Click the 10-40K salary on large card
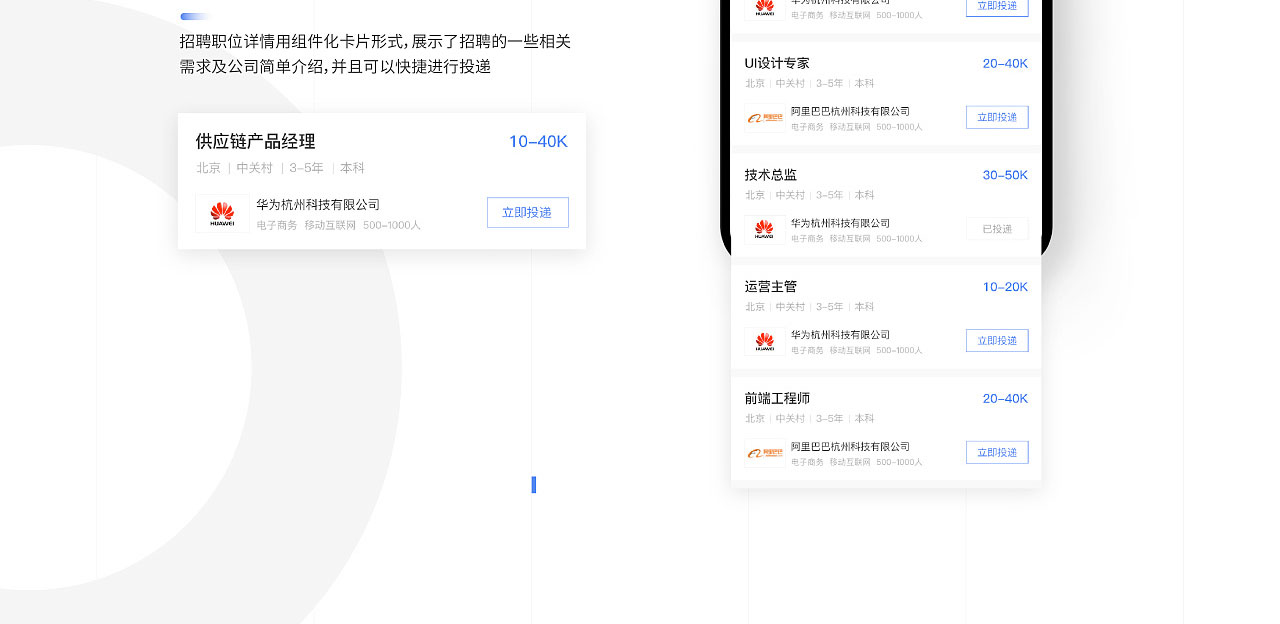 [538, 142]
